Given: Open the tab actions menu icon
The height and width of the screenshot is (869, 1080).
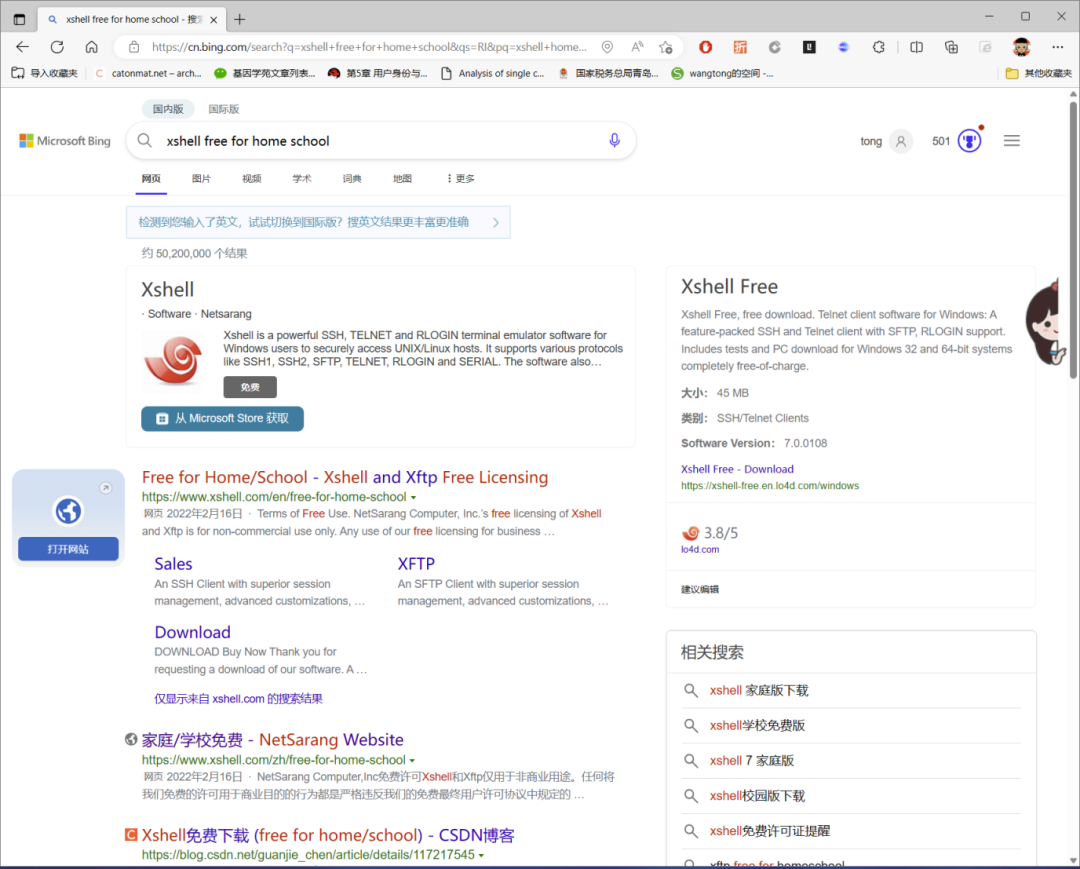Looking at the screenshot, I should pos(19,19).
